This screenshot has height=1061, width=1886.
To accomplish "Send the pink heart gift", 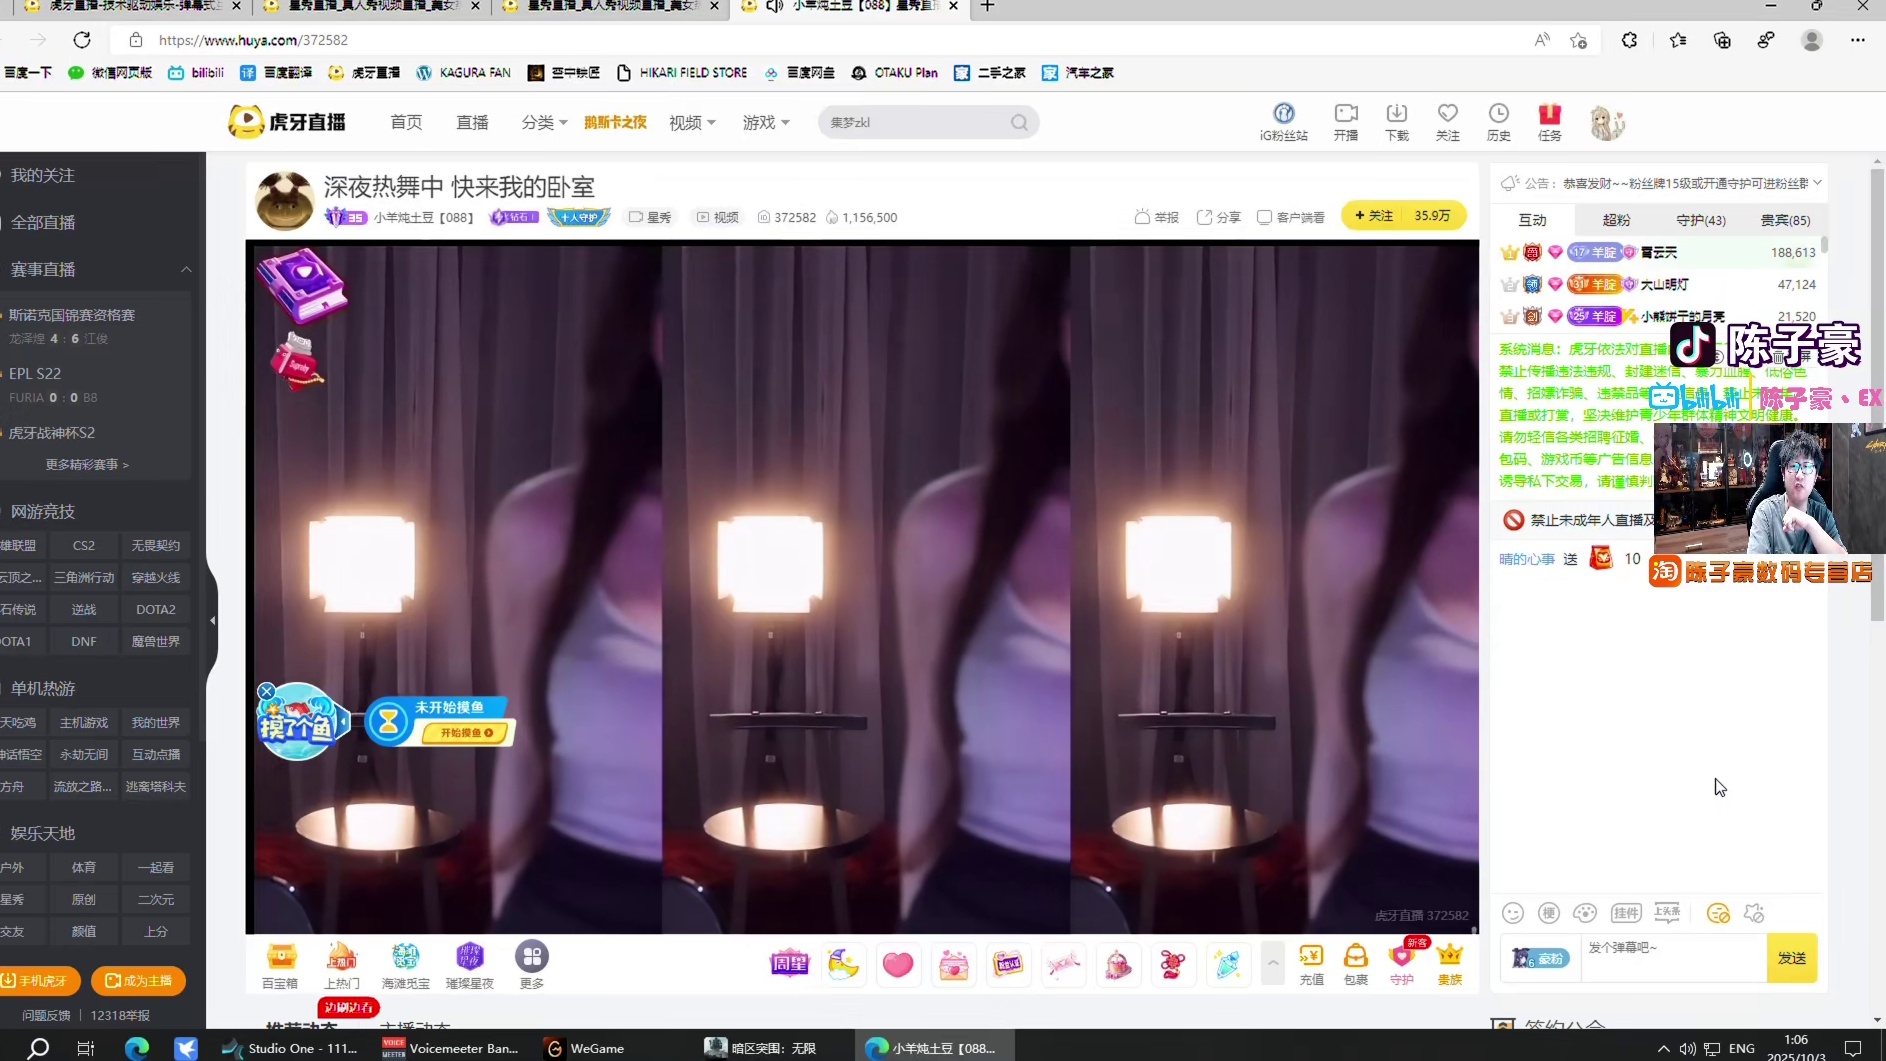I will click(897, 964).
